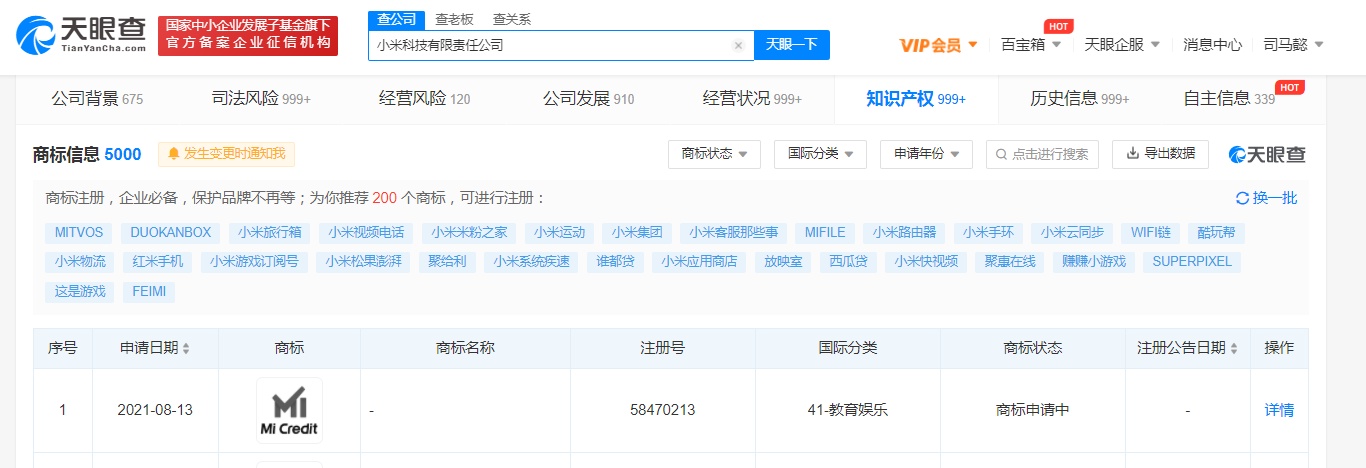
Task: Open the 经营状况 tab
Action: (x=752, y=98)
